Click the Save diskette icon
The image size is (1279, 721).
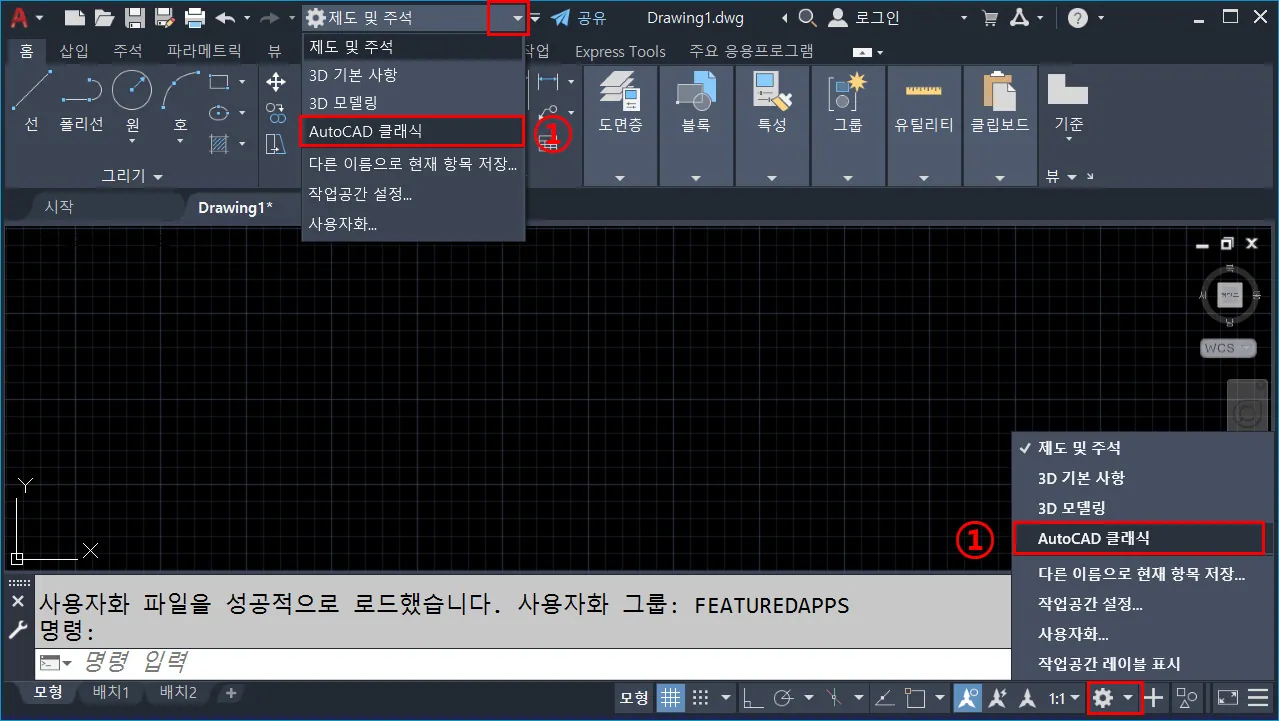click(x=135, y=17)
